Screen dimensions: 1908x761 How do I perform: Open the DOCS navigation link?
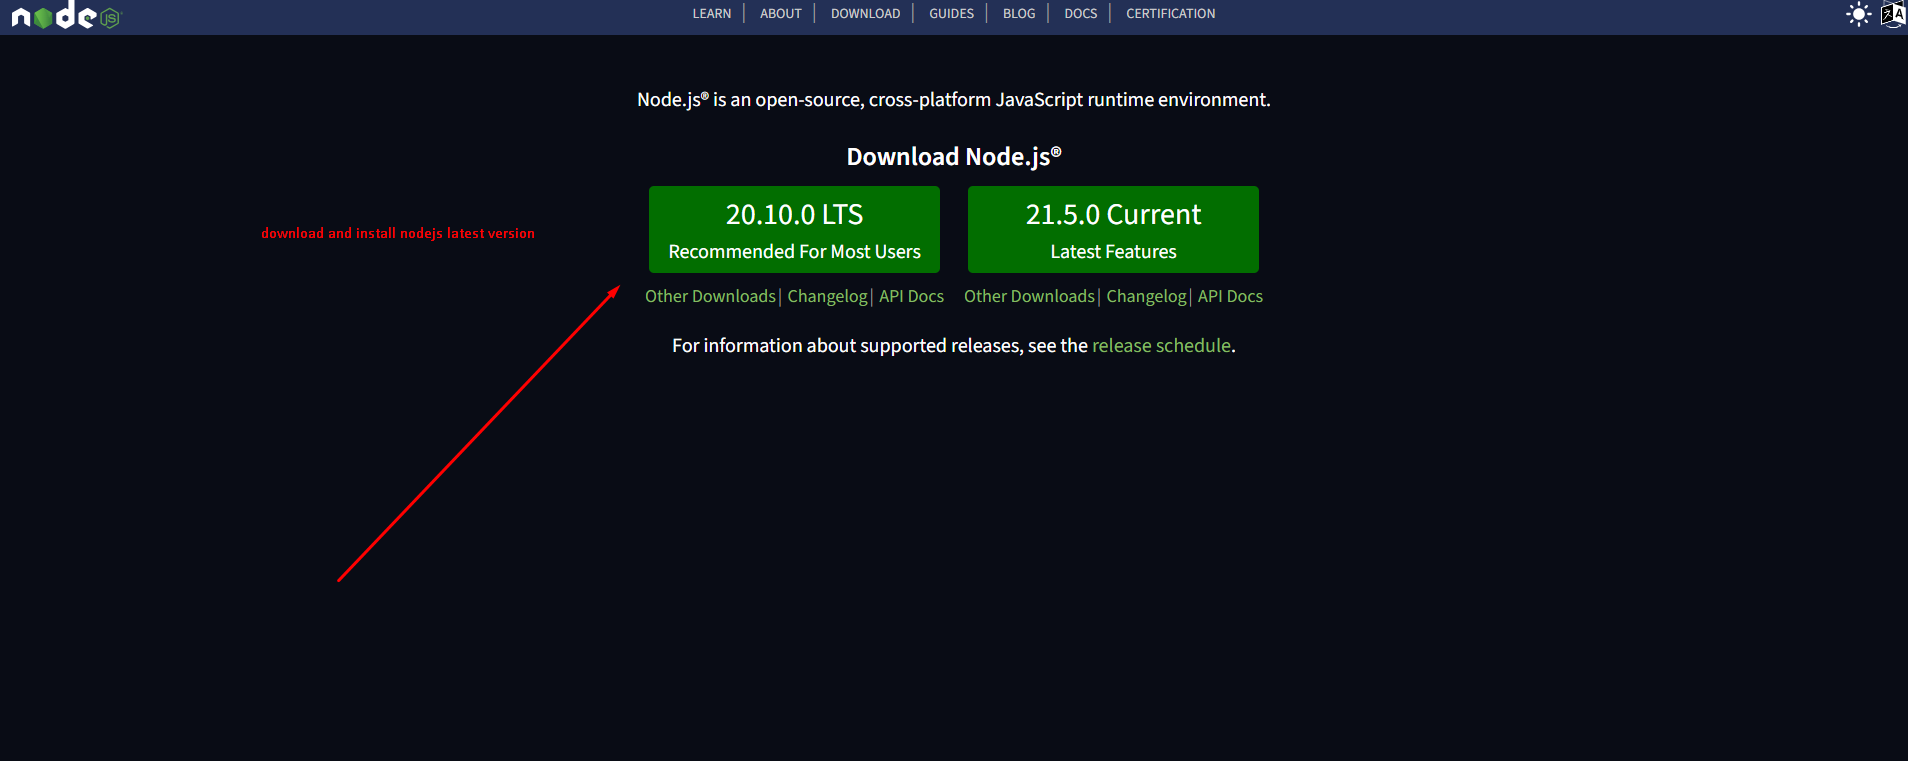(x=1080, y=14)
